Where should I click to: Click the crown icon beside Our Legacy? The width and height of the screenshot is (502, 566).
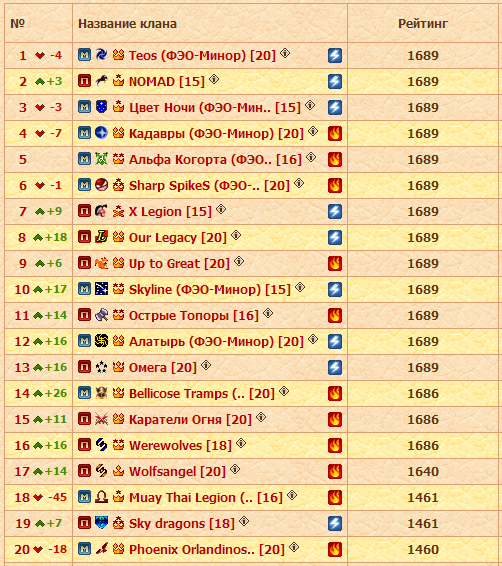click(x=118, y=237)
